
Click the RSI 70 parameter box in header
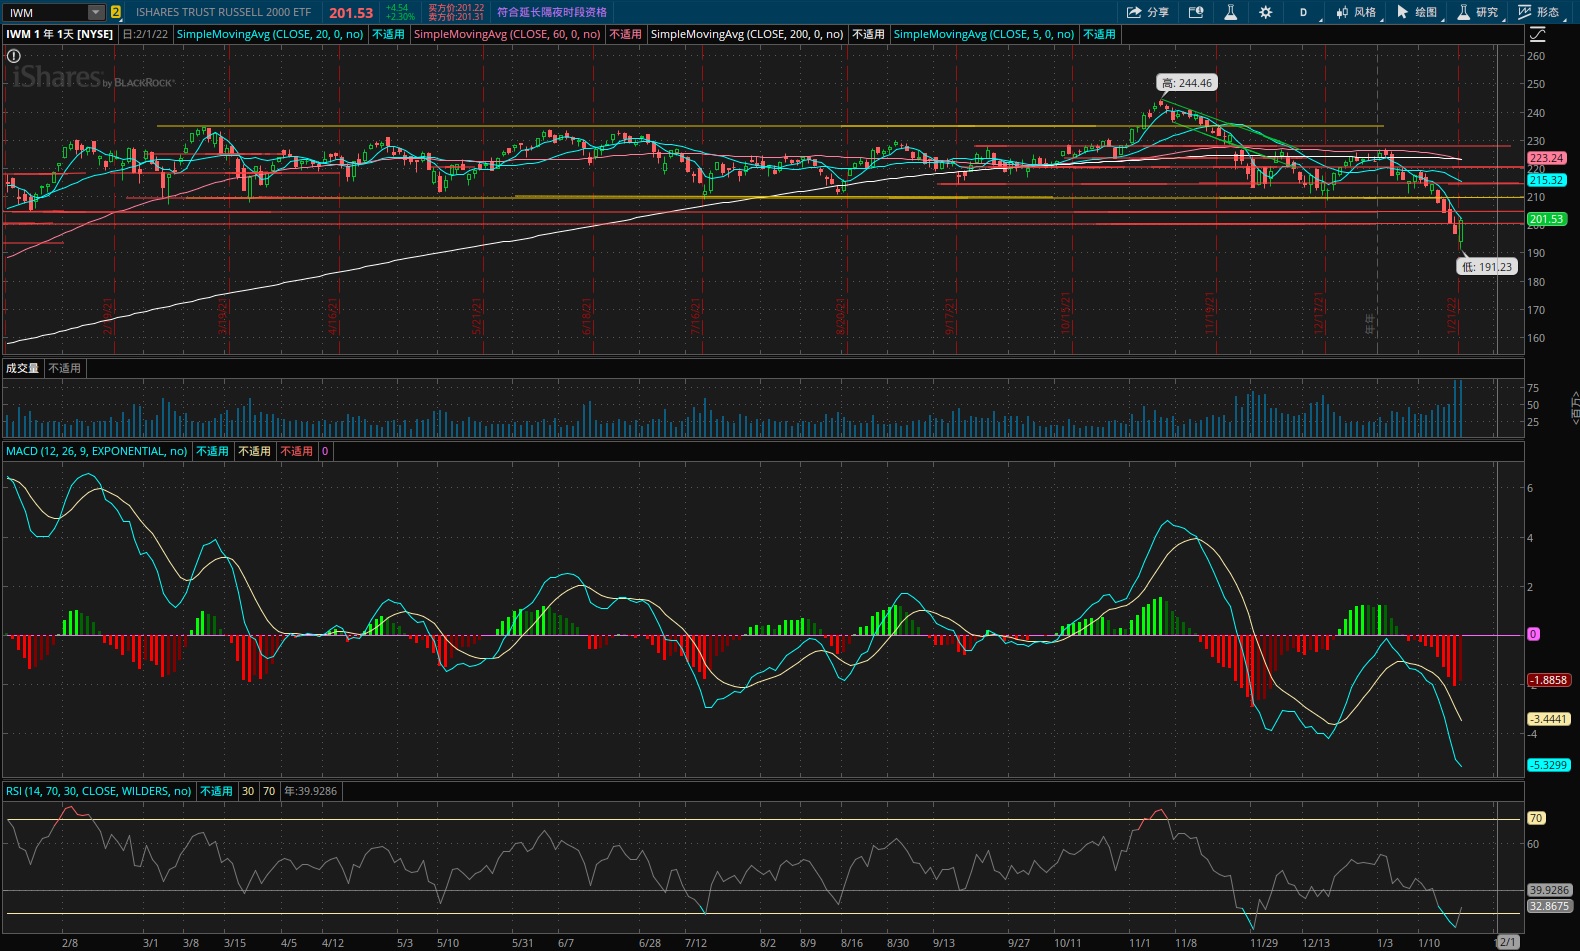point(269,791)
